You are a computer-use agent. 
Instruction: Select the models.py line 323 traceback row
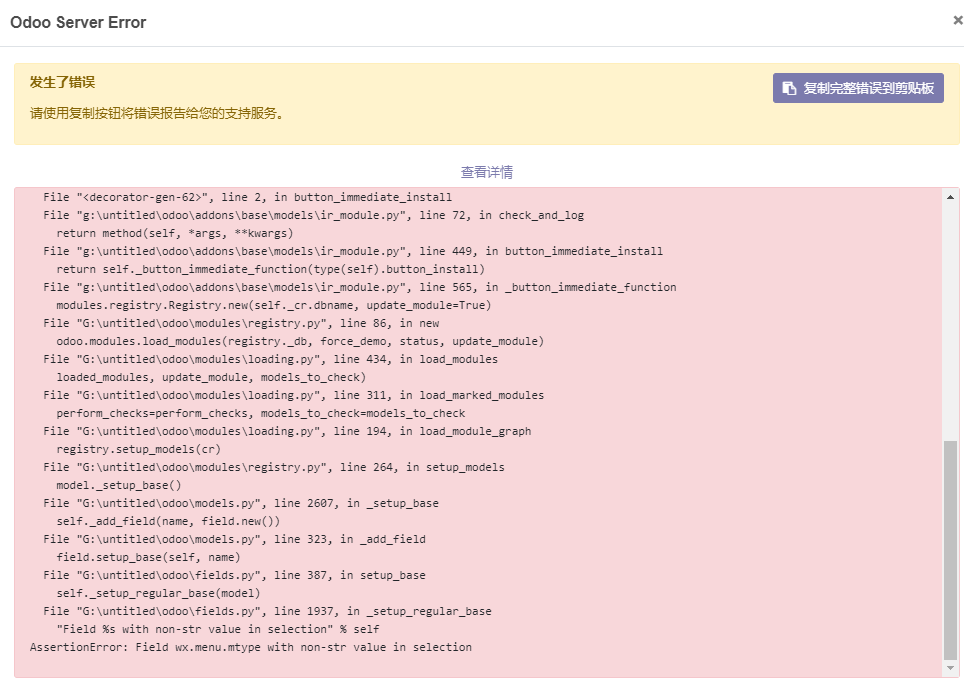point(234,539)
